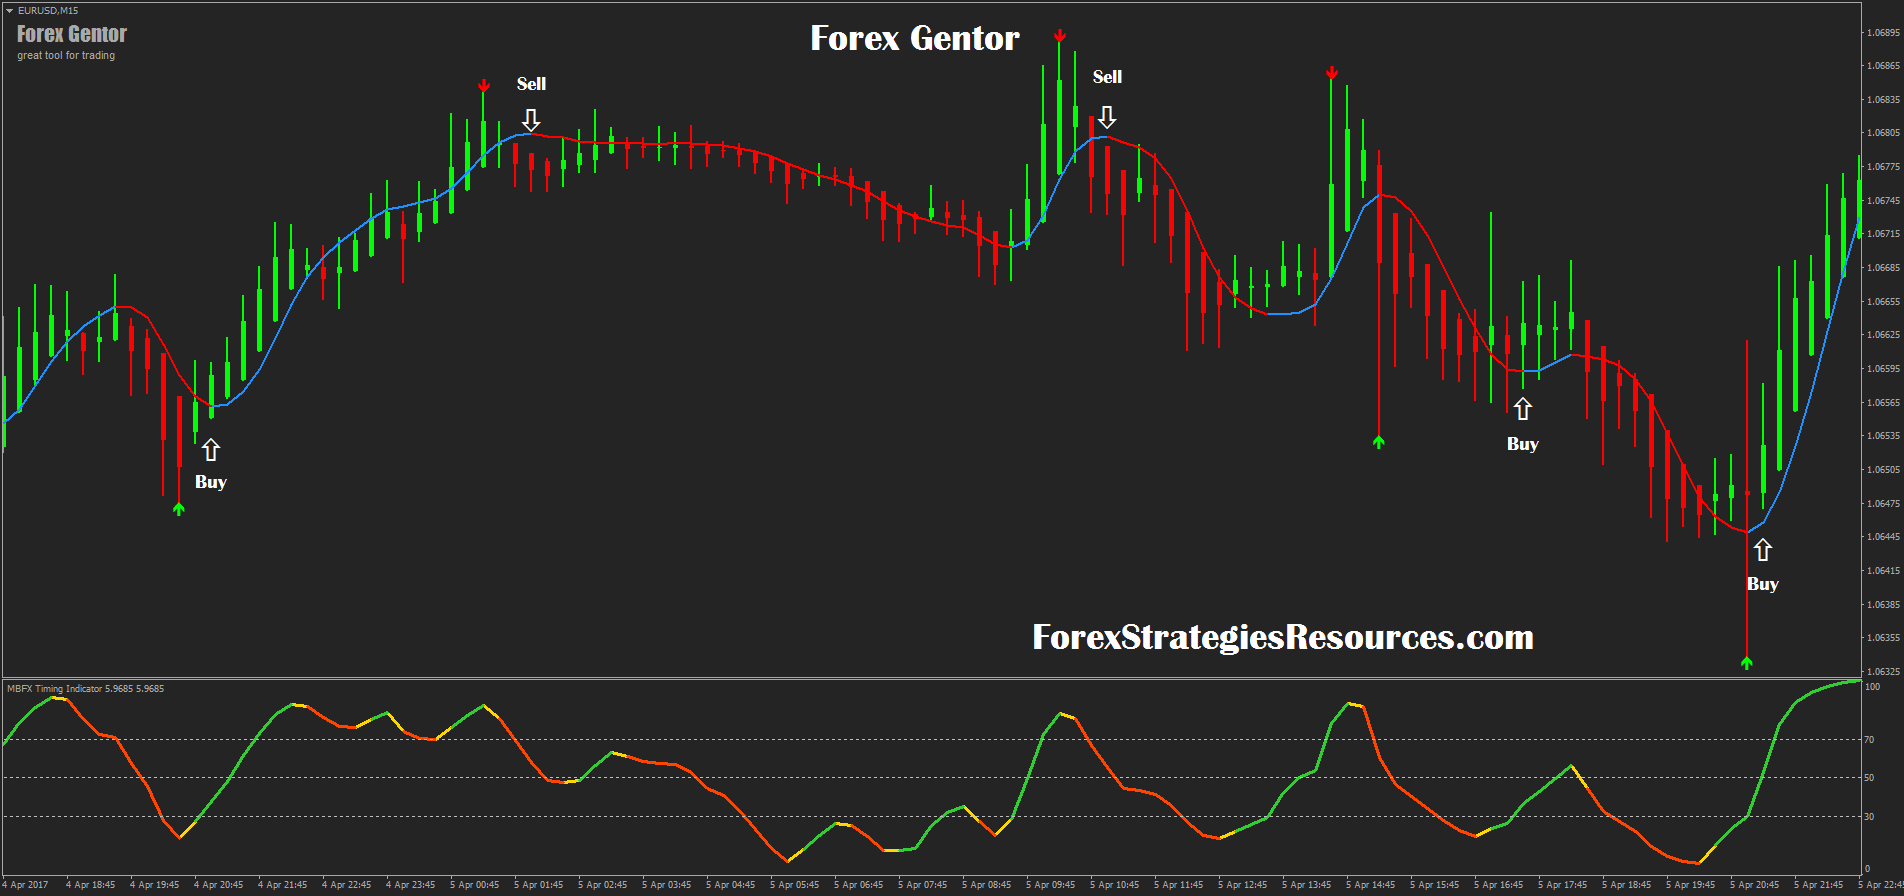The width and height of the screenshot is (1904, 896).
Task: Click the '5 Apr 13:45' time label
Action: click(1307, 885)
